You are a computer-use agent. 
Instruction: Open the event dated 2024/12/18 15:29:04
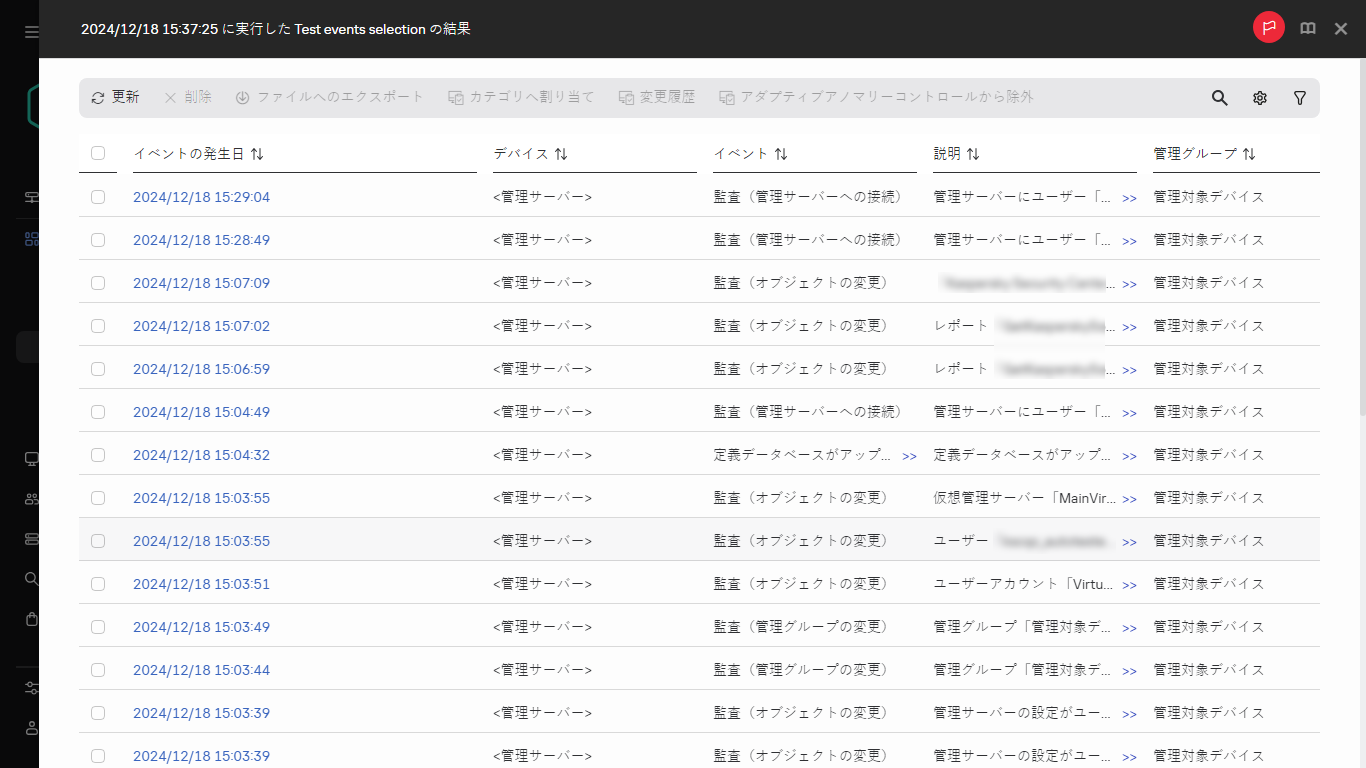pyautogui.click(x=201, y=197)
